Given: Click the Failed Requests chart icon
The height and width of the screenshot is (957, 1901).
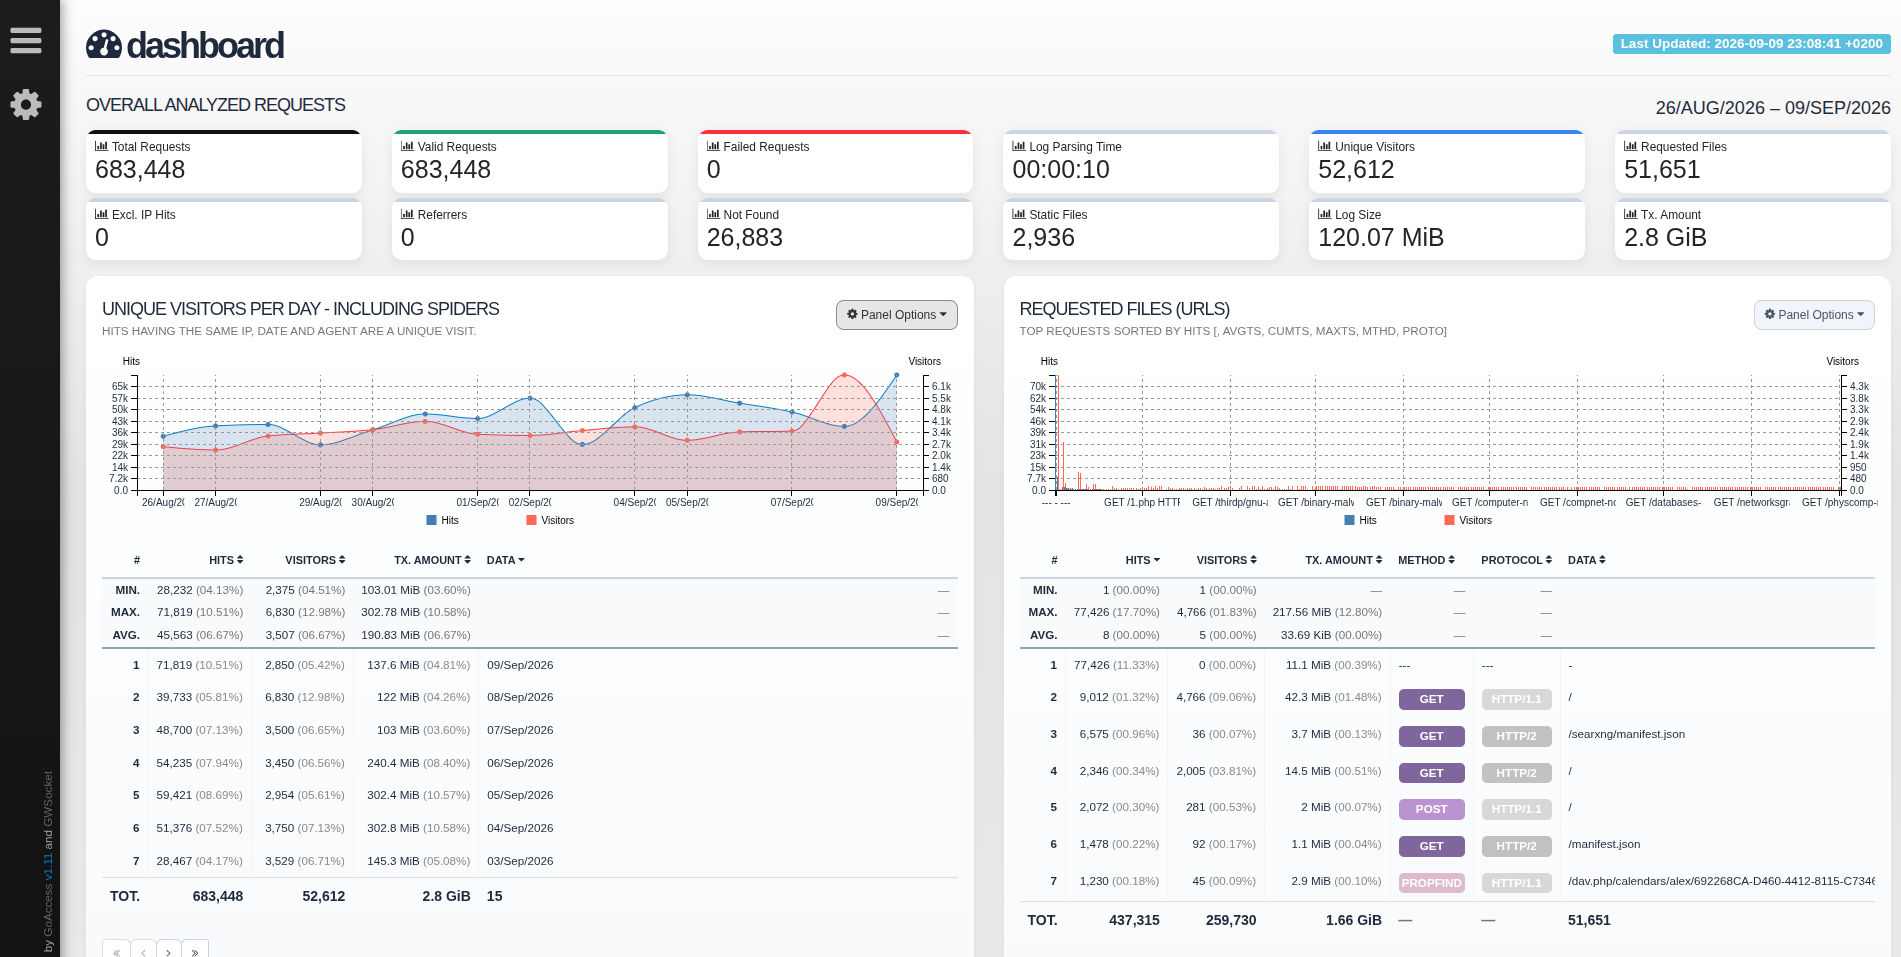Looking at the screenshot, I should click(713, 146).
